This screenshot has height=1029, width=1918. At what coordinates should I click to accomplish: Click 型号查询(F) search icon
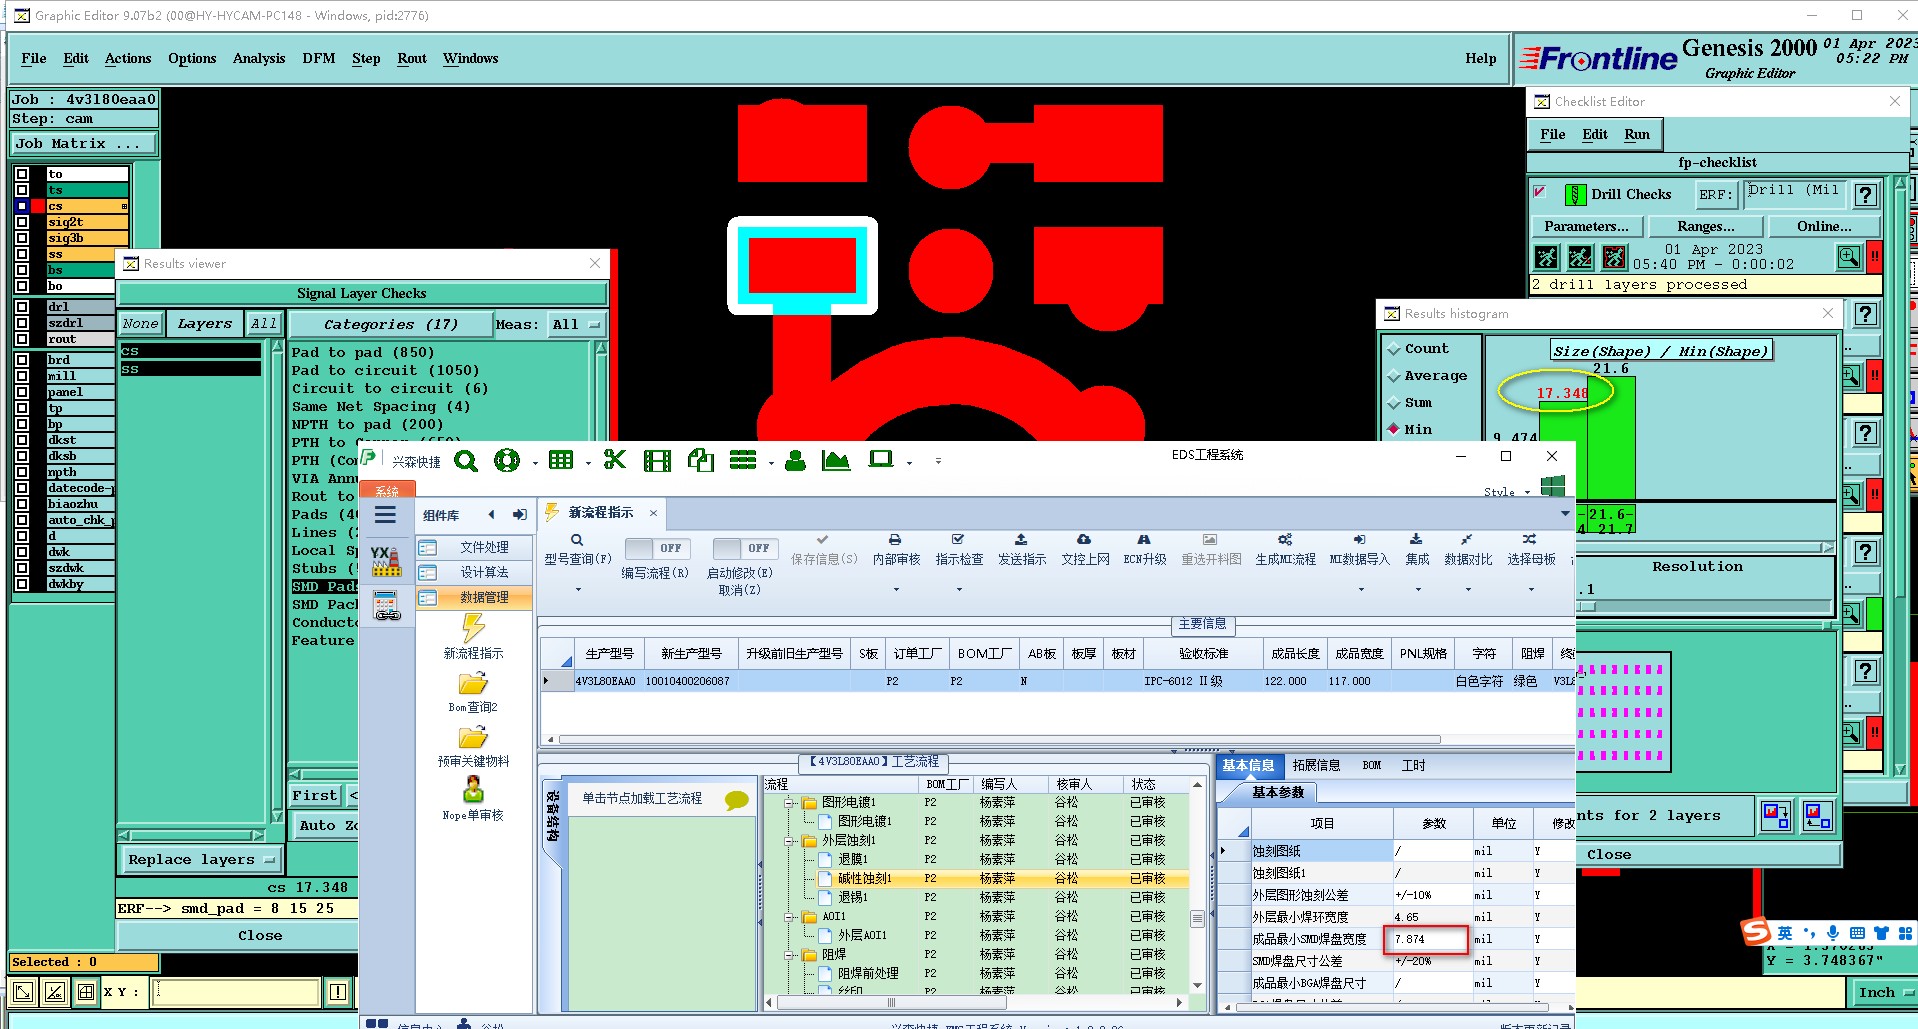[x=577, y=540]
